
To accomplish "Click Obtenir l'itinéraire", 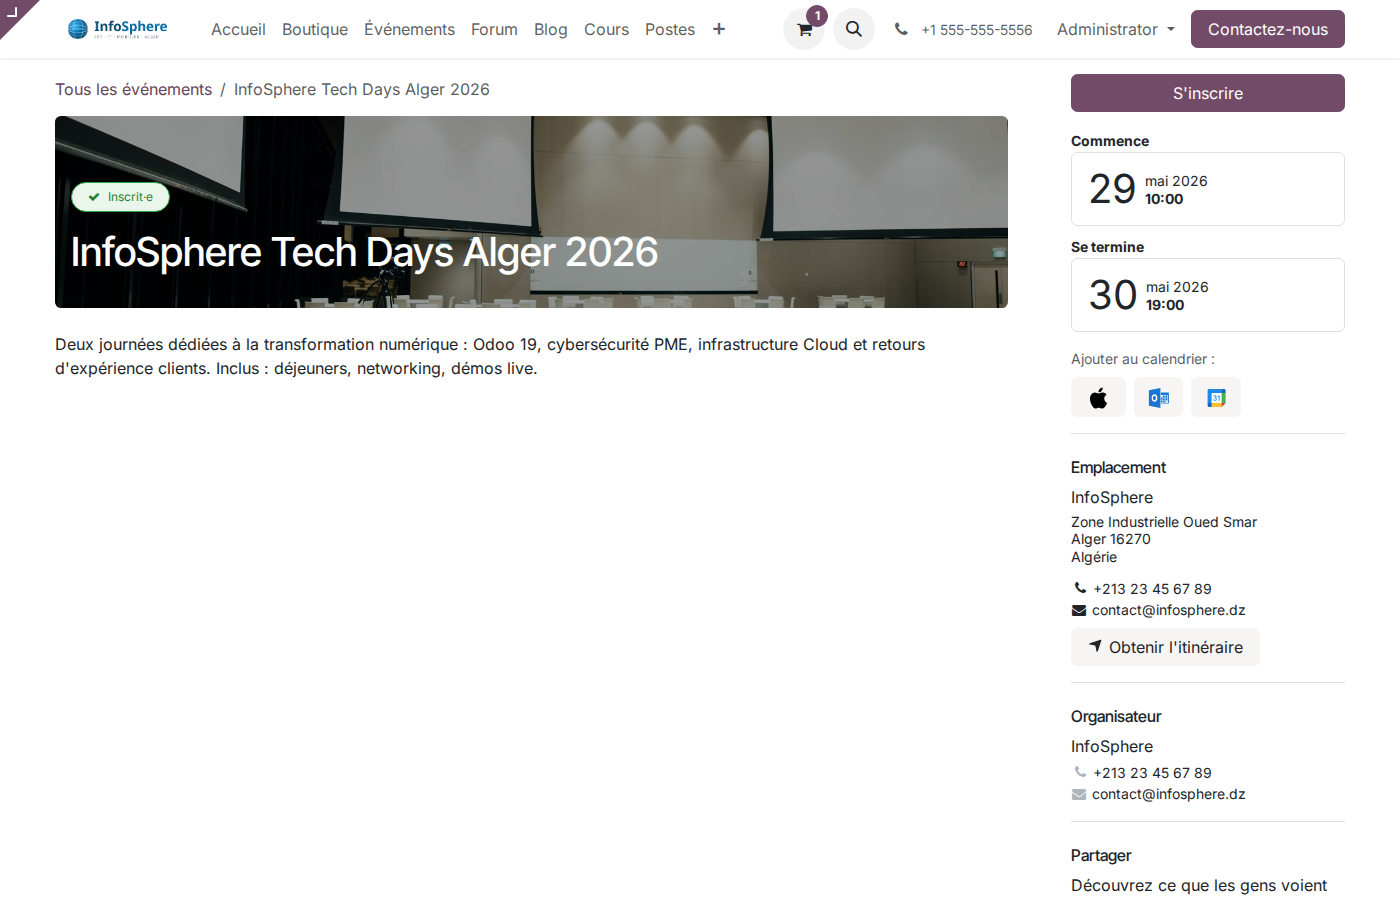I will click(1165, 646).
